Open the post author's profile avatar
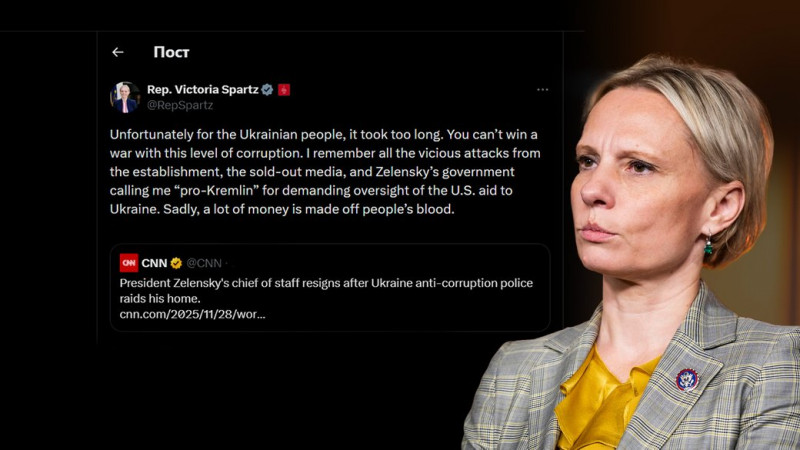The width and height of the screenshot is (800, 450). (x=125, y=96)
